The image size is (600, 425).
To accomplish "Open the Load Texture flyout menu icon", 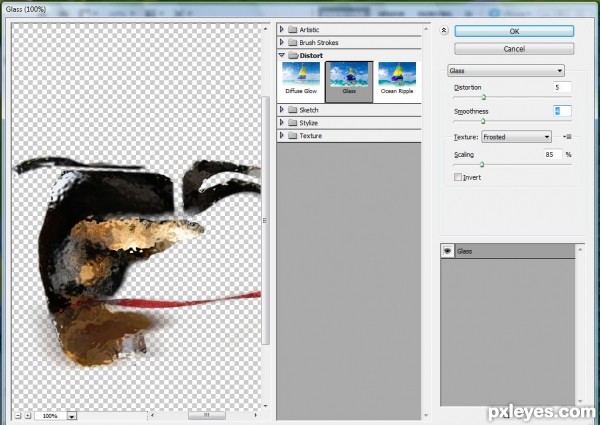I will tap(567, 137).
